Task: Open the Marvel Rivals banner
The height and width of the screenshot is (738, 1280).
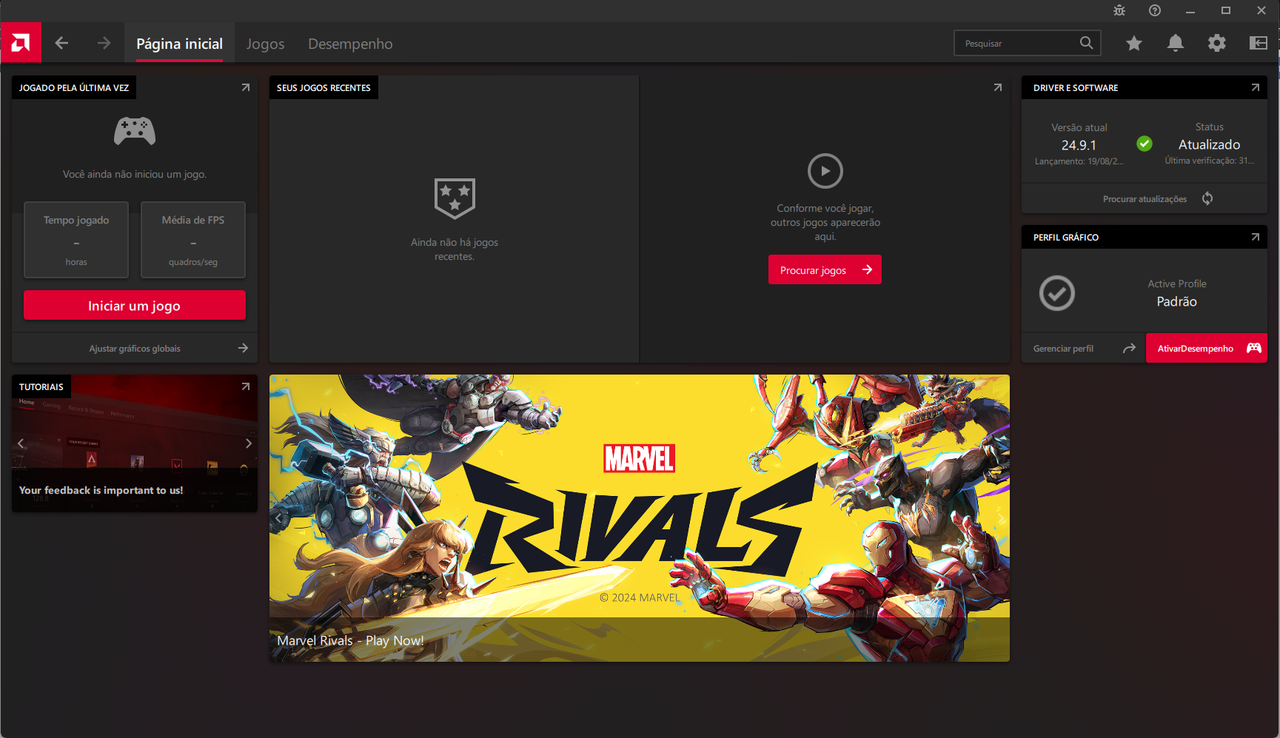Action: 639,518
